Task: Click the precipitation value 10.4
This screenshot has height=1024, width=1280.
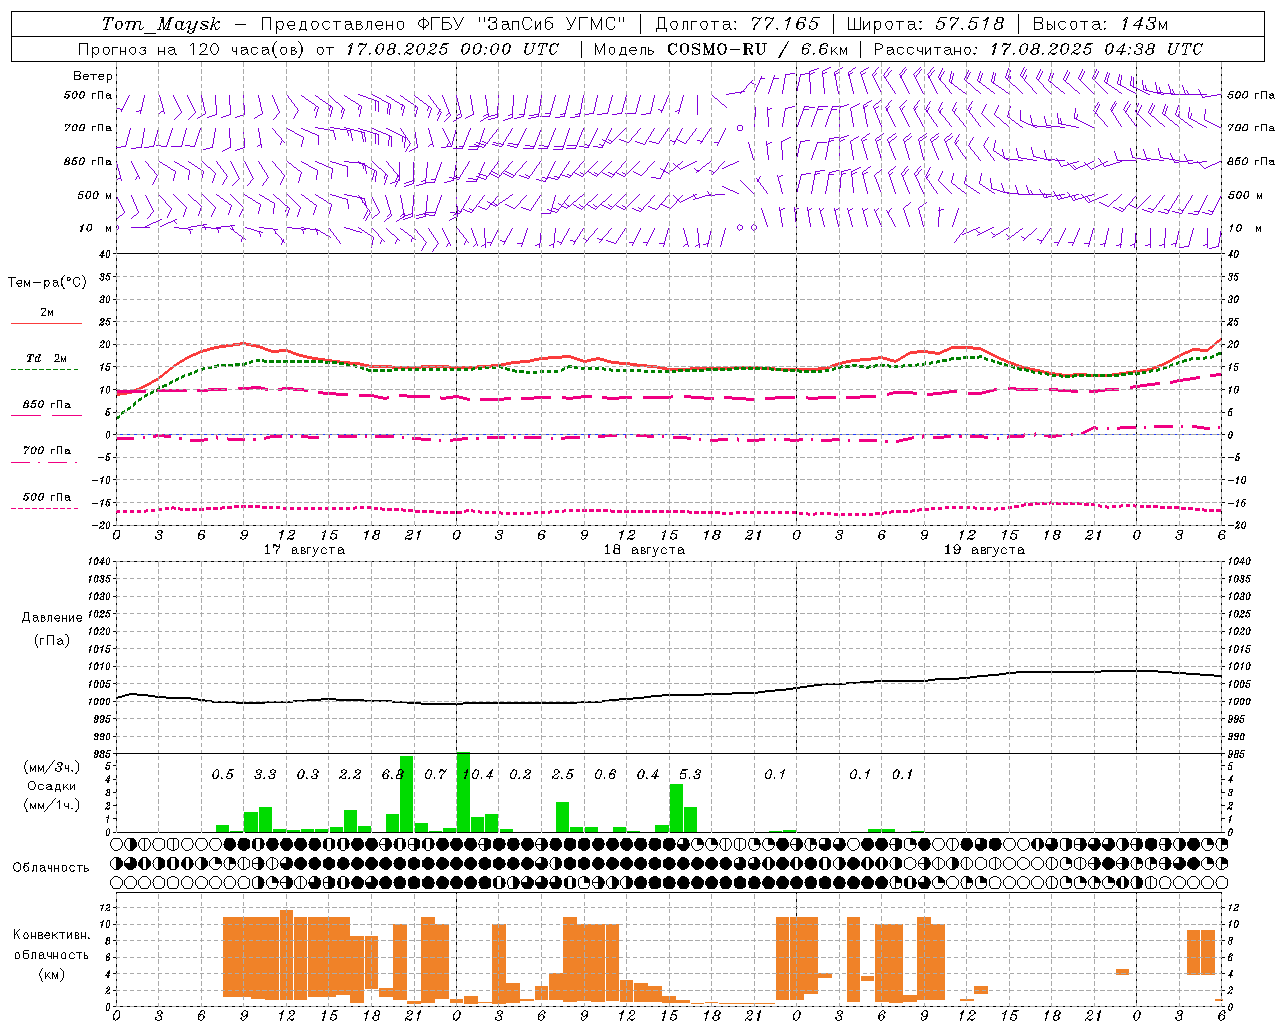Action: tap(478, 774)
